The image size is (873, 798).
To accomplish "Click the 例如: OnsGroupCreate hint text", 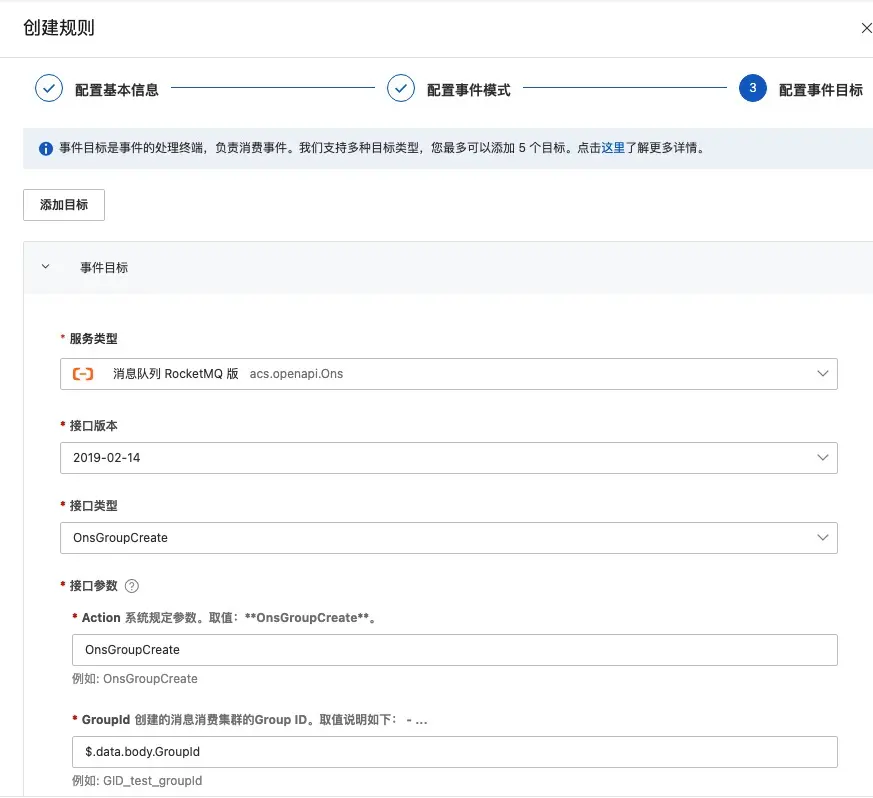I will [x=135, y=679].
